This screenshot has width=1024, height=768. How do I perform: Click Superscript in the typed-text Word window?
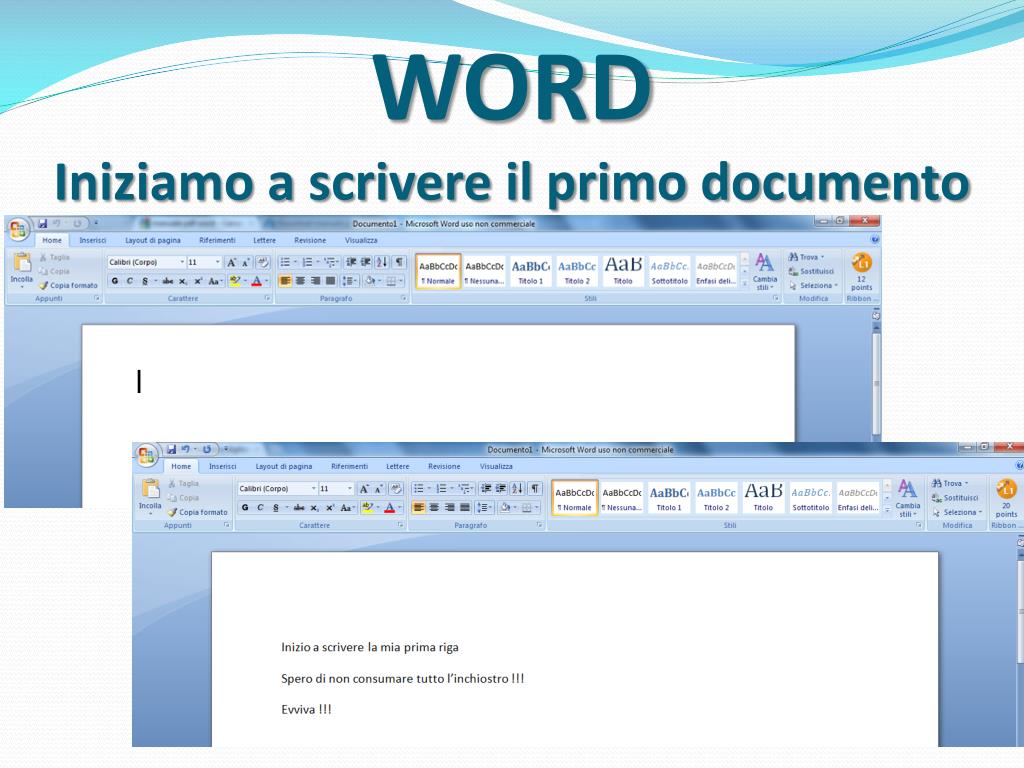tap(330, 507)
